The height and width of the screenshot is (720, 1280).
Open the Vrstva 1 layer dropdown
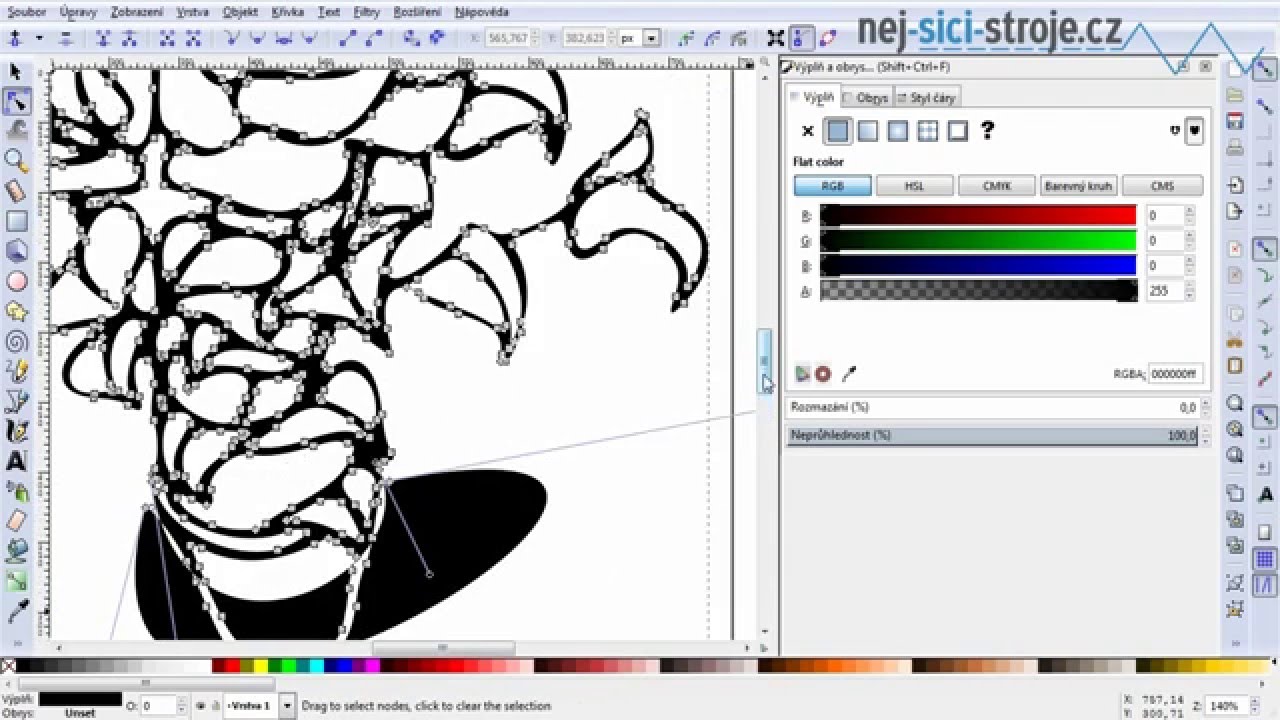pyautogui.click(x=287, y=705)
